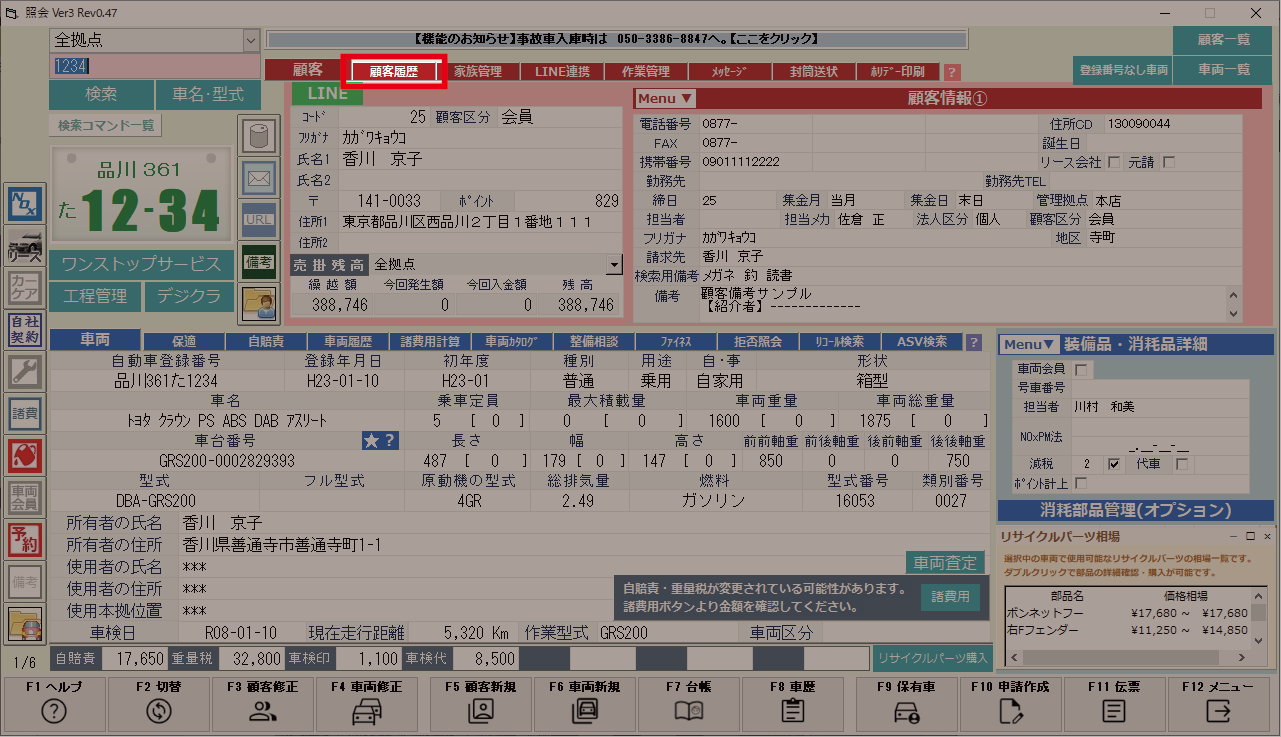Screen dimensions: 1281x737
Task: Click the red recall swirl icon
Action: click(25, 456)
